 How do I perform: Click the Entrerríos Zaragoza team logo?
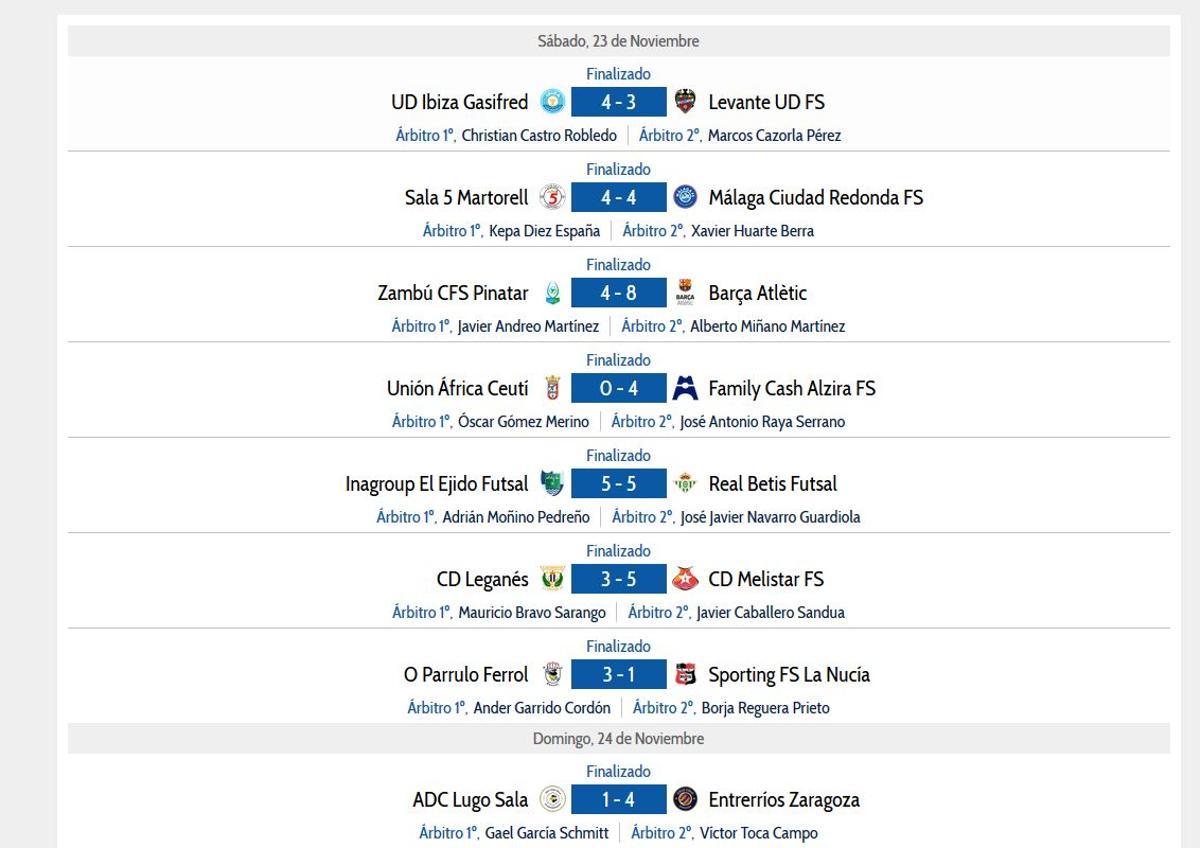(x=685, y=800)
